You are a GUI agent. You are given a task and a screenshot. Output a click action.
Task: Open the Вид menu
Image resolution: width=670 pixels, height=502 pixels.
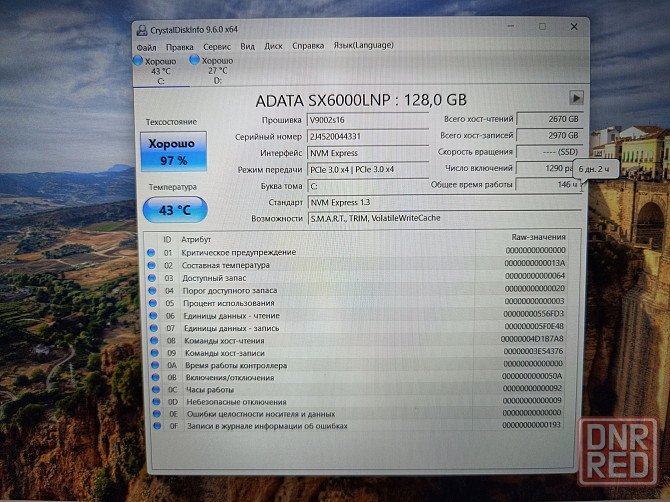(x=247, y=46)
